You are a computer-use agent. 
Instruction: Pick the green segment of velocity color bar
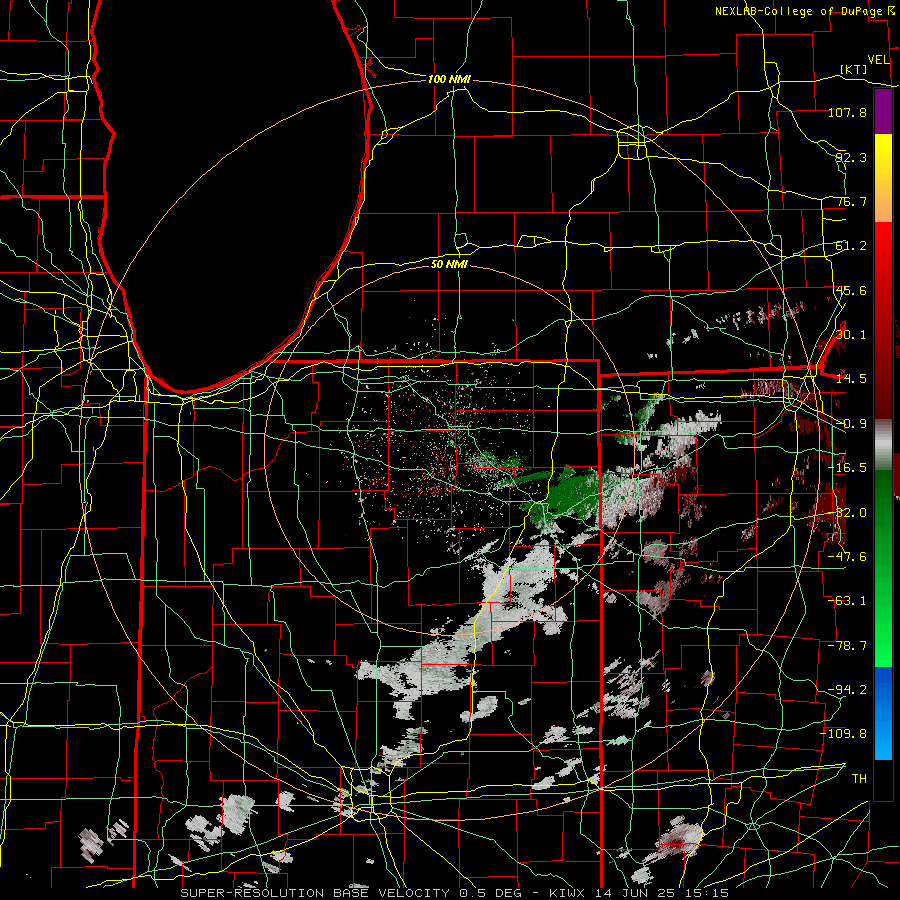tap(883, 568)
